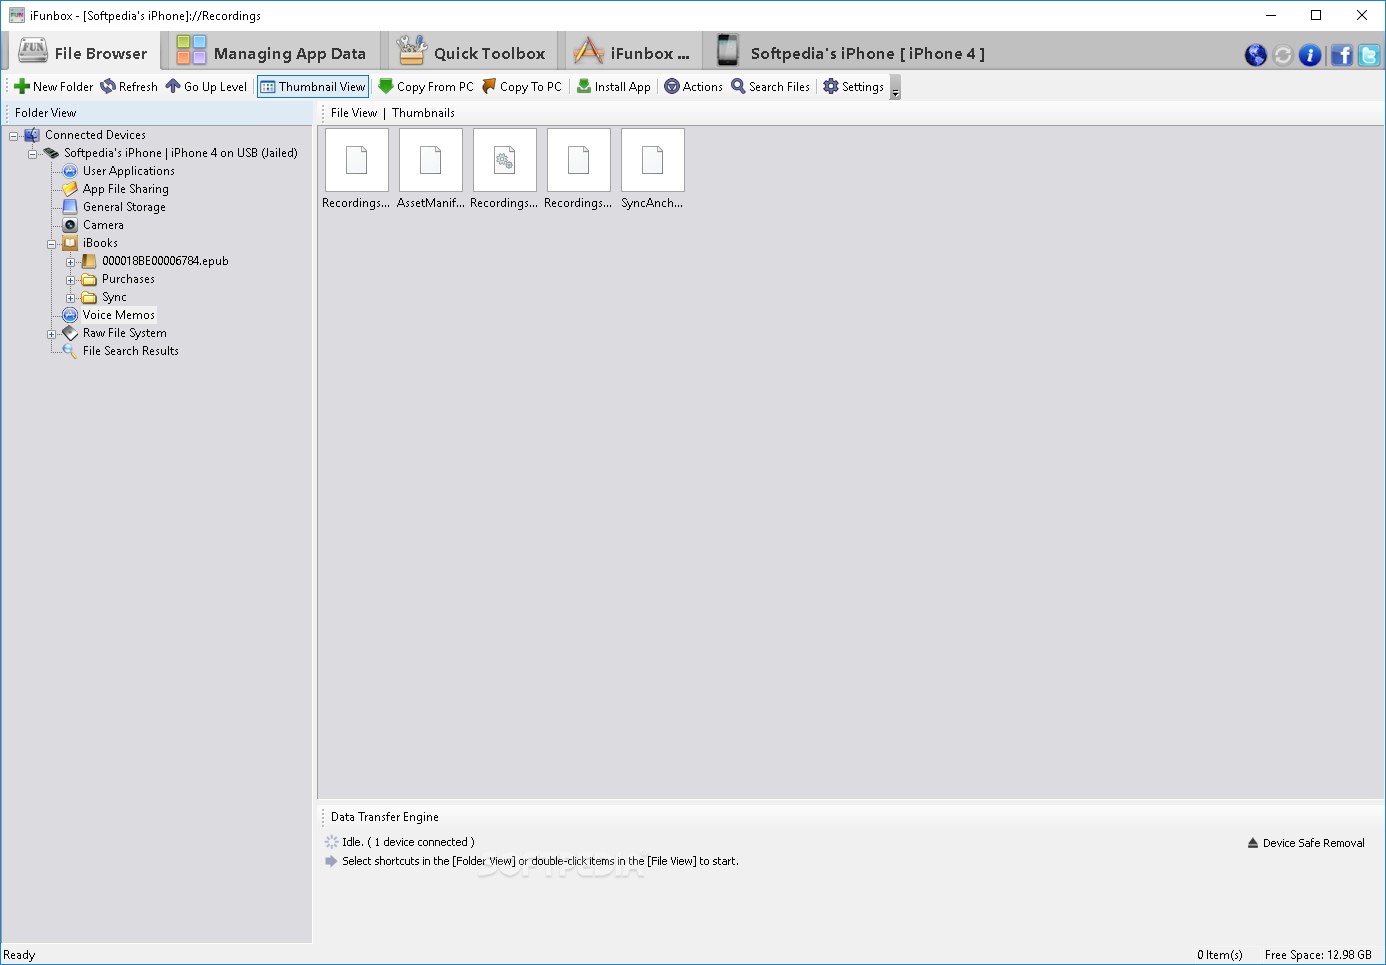1386x965 pixels.
Task: Select Voice Memos tree item
Action: 118,315
